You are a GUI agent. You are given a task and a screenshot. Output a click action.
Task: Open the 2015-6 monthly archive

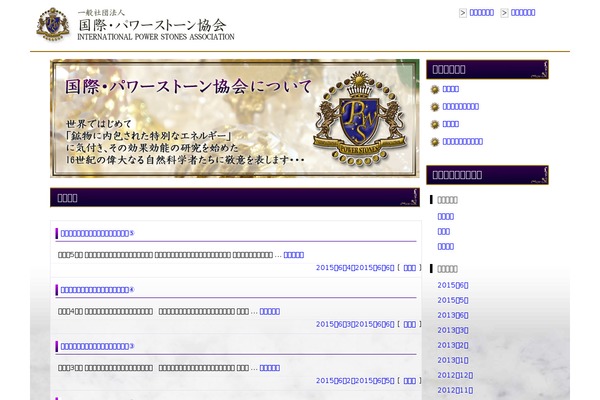[x=453, y=285]
